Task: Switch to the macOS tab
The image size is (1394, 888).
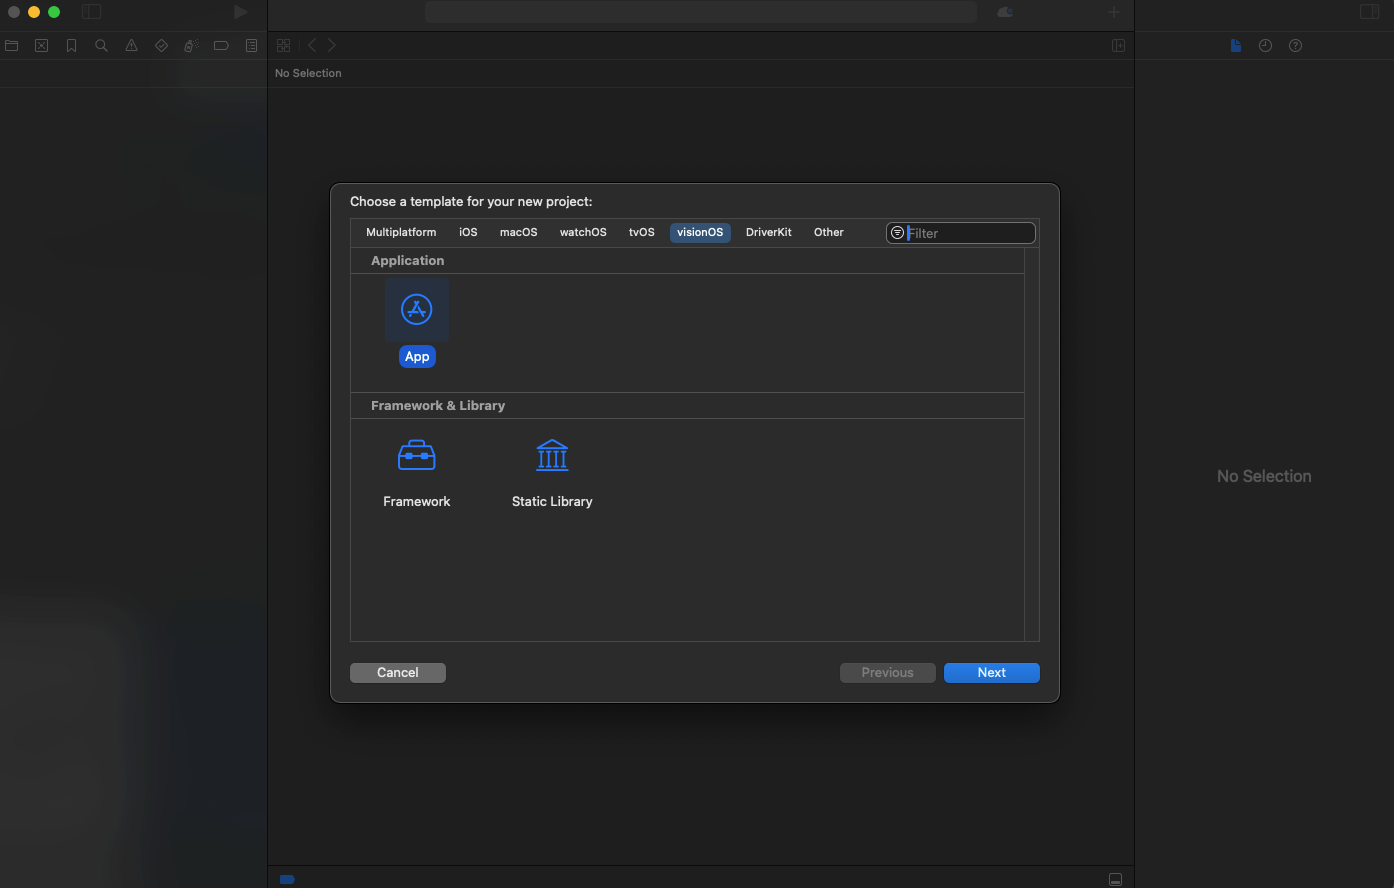Action: coord(519,232)
